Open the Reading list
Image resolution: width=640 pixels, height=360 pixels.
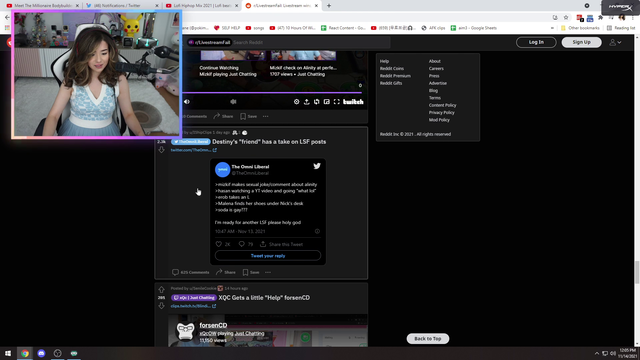(x=621, y=28)
